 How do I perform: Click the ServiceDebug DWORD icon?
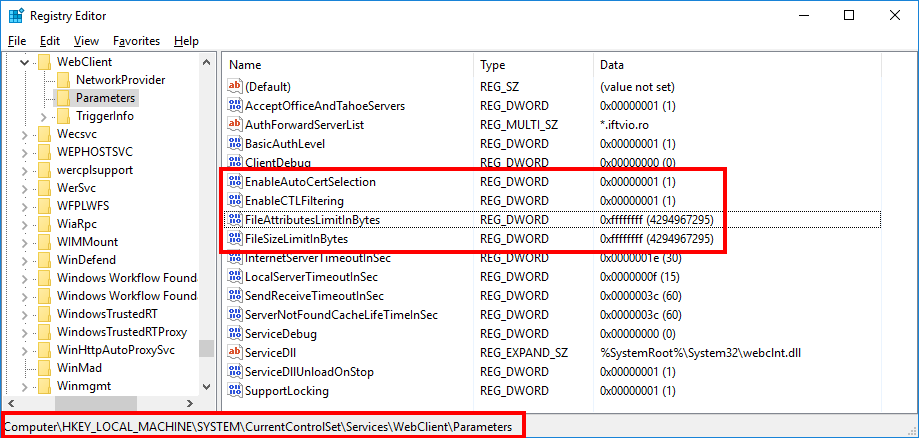coord(235,334)
